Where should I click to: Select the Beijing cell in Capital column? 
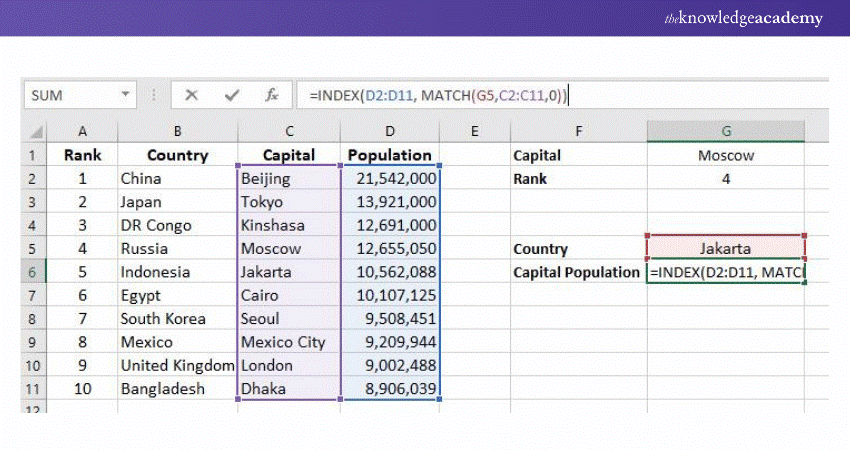click(288, 179)
